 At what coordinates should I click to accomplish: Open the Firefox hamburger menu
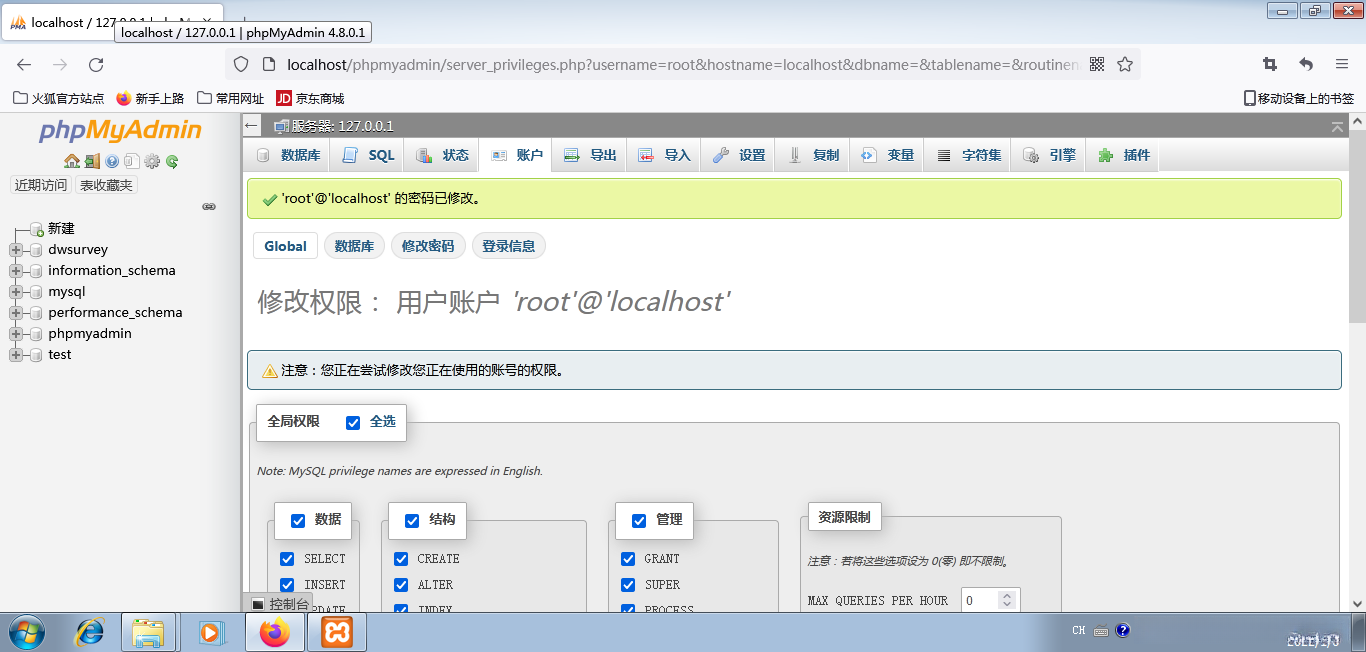pos(1342,64)
